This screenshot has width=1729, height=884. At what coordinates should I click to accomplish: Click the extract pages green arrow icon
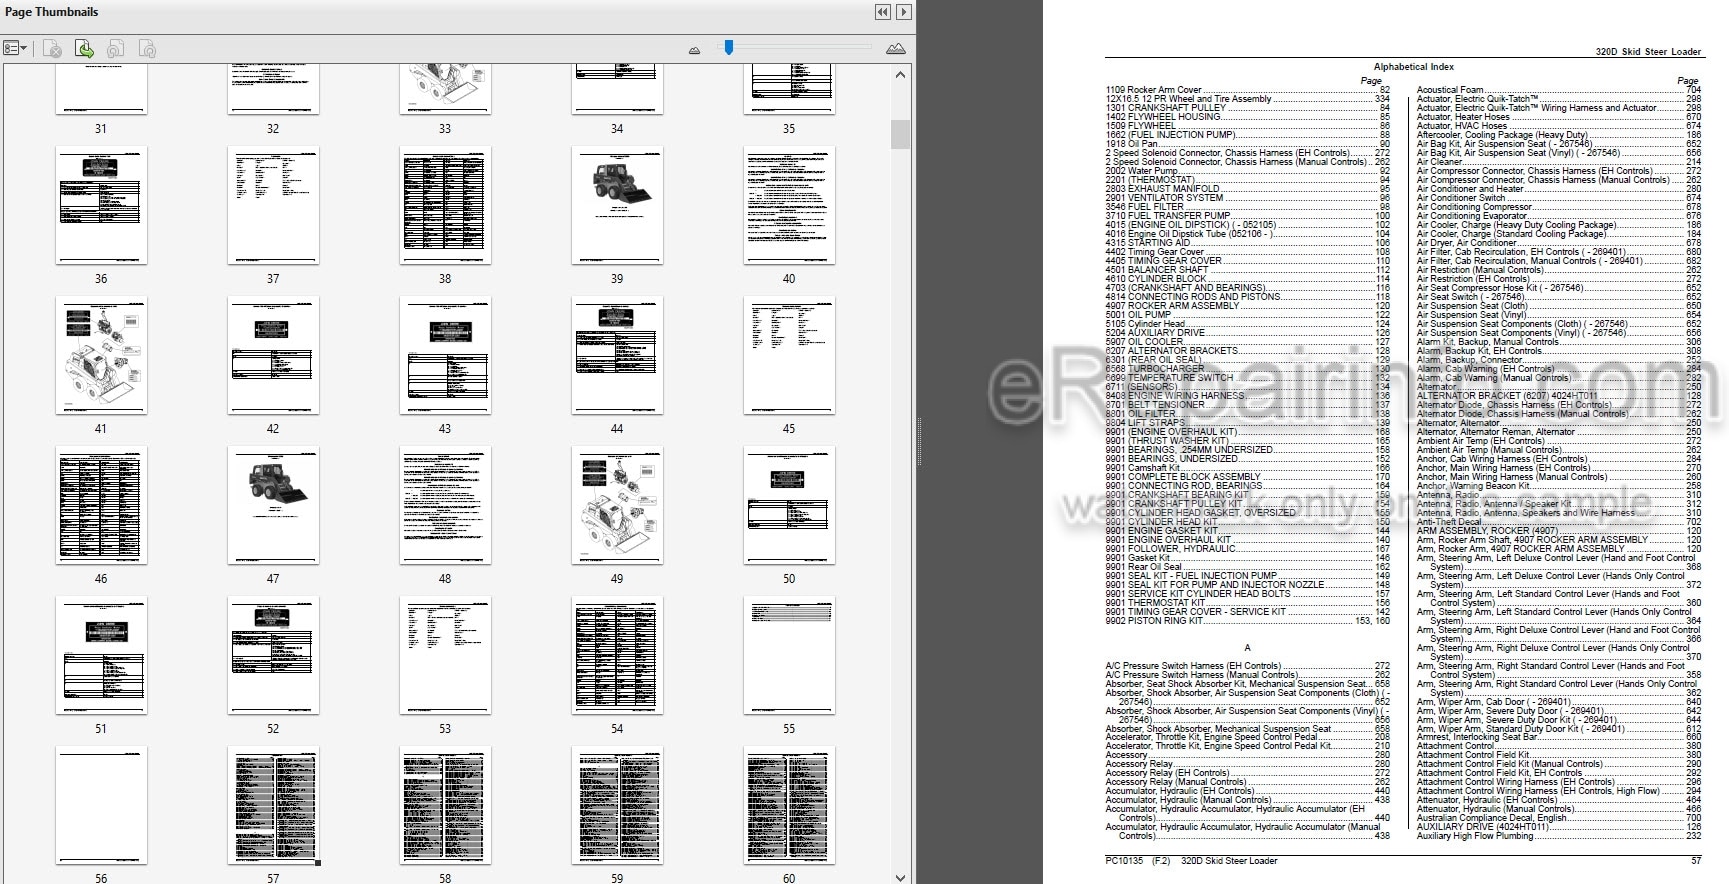84,48
